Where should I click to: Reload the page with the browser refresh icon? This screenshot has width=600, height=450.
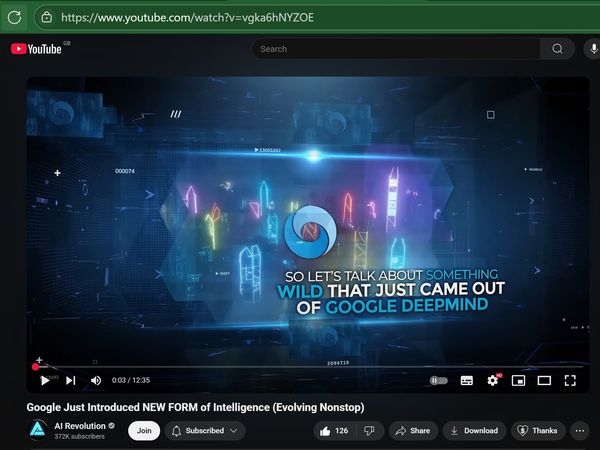(15, 17)
